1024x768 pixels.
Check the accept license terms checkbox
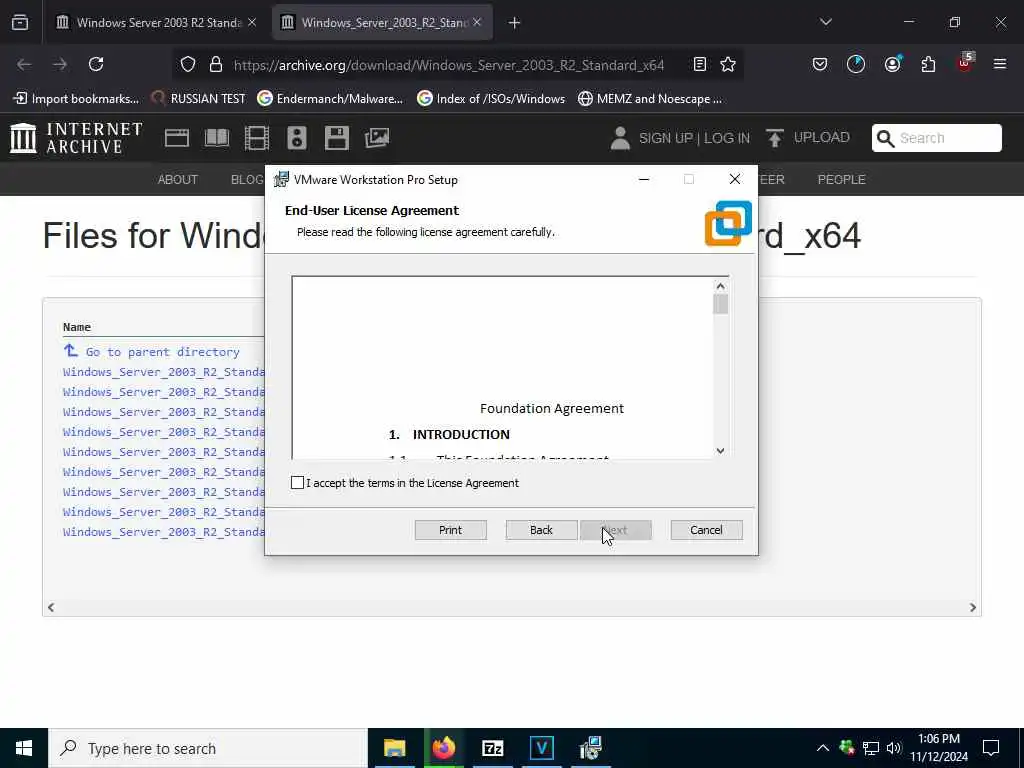[297, 483]
